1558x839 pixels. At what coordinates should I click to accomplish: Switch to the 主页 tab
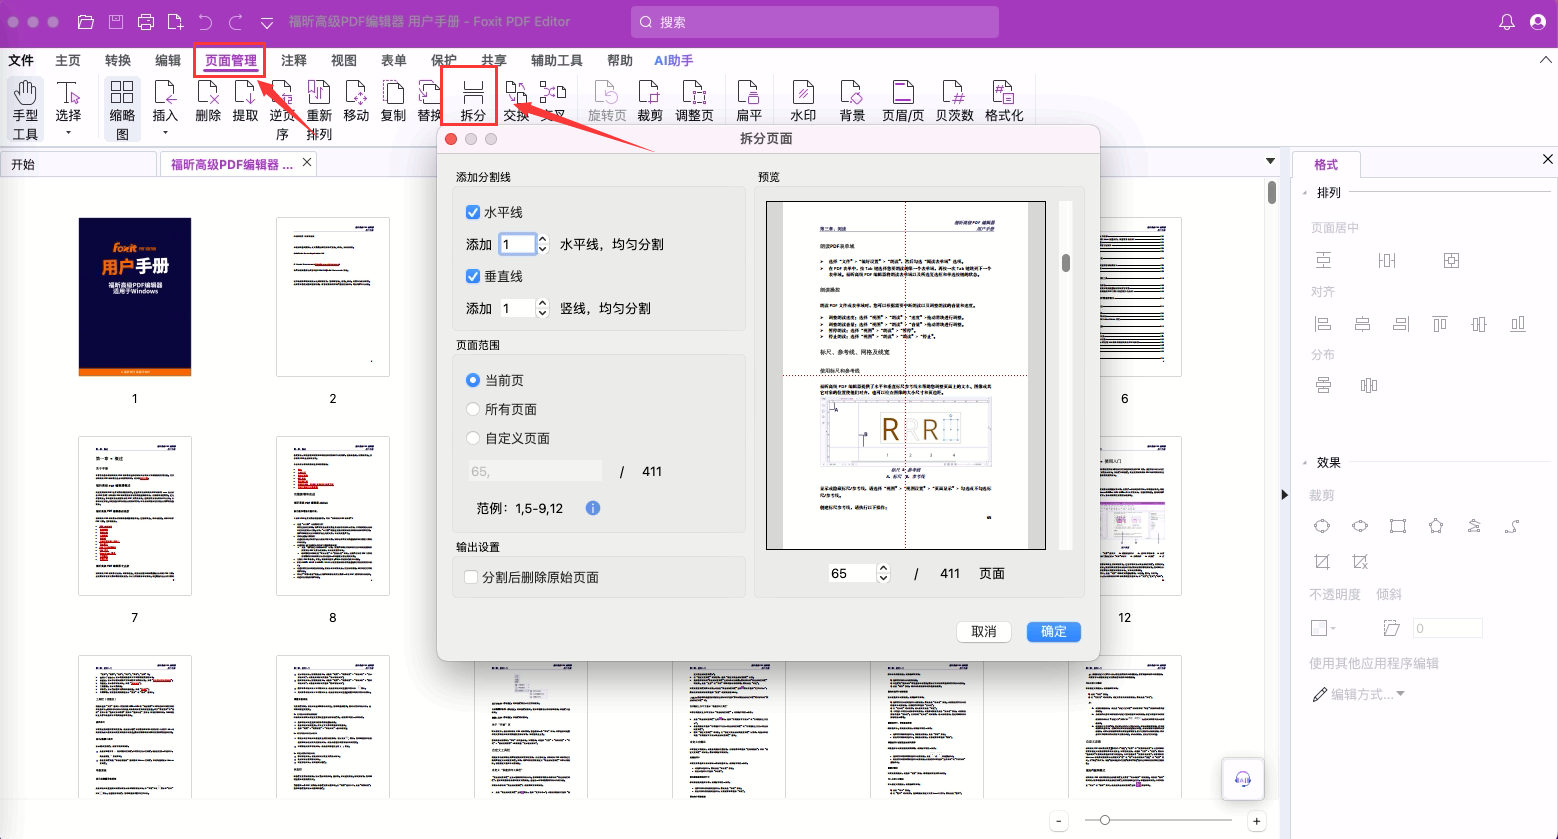[x=68, y=60]
